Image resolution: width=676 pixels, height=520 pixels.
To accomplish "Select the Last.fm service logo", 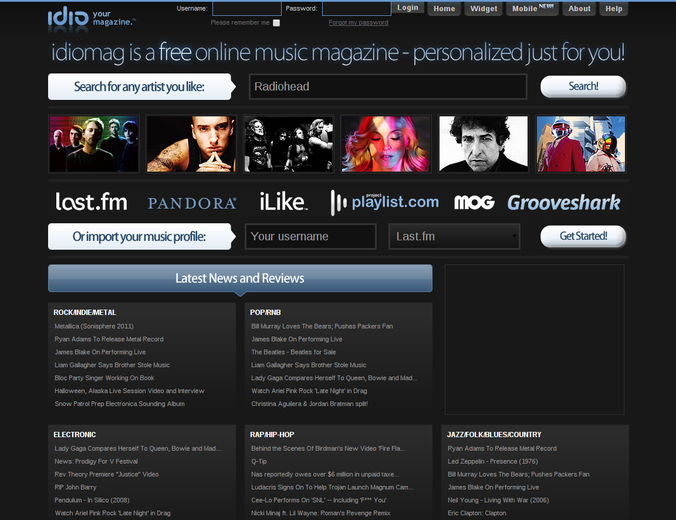I will pyautogui.click(x=91, y=202).
